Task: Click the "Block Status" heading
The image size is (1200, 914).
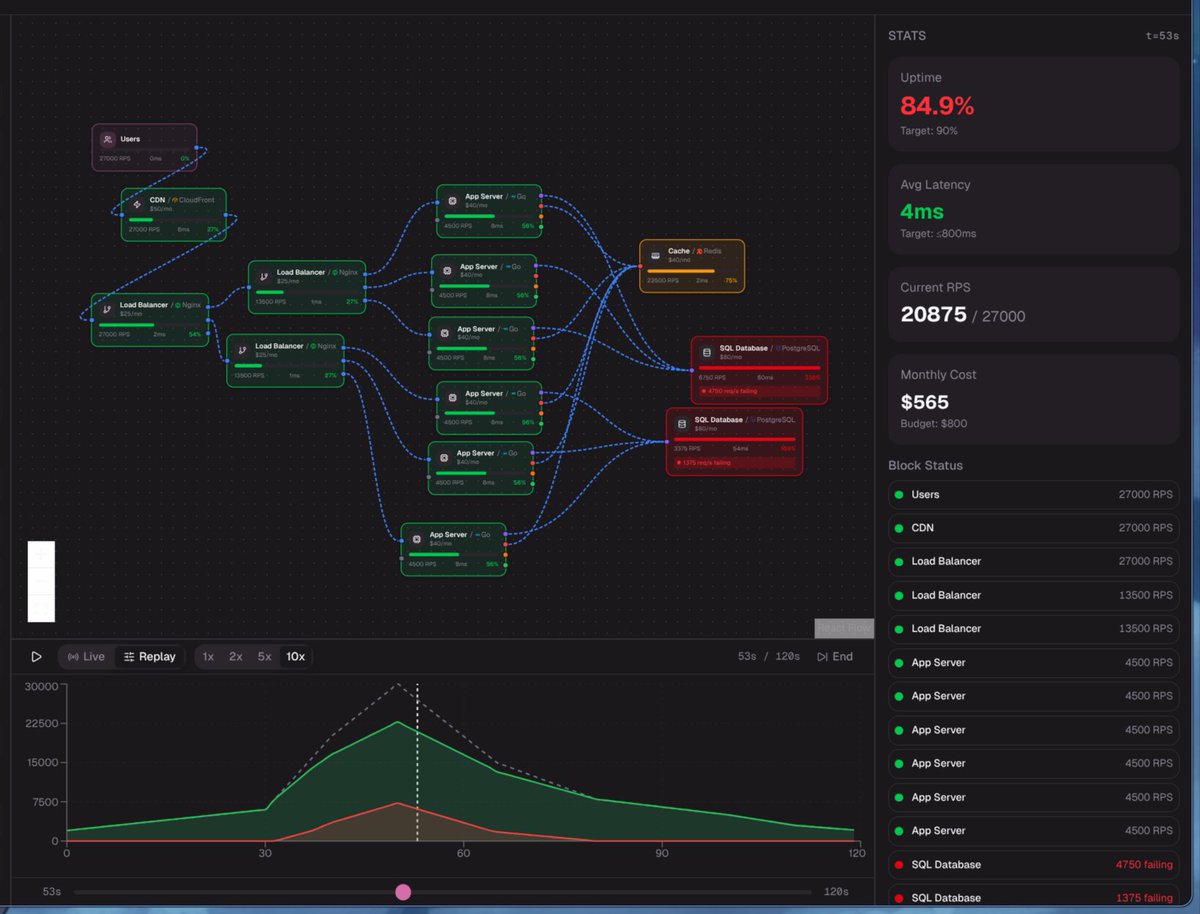Action: pos(925,466)
